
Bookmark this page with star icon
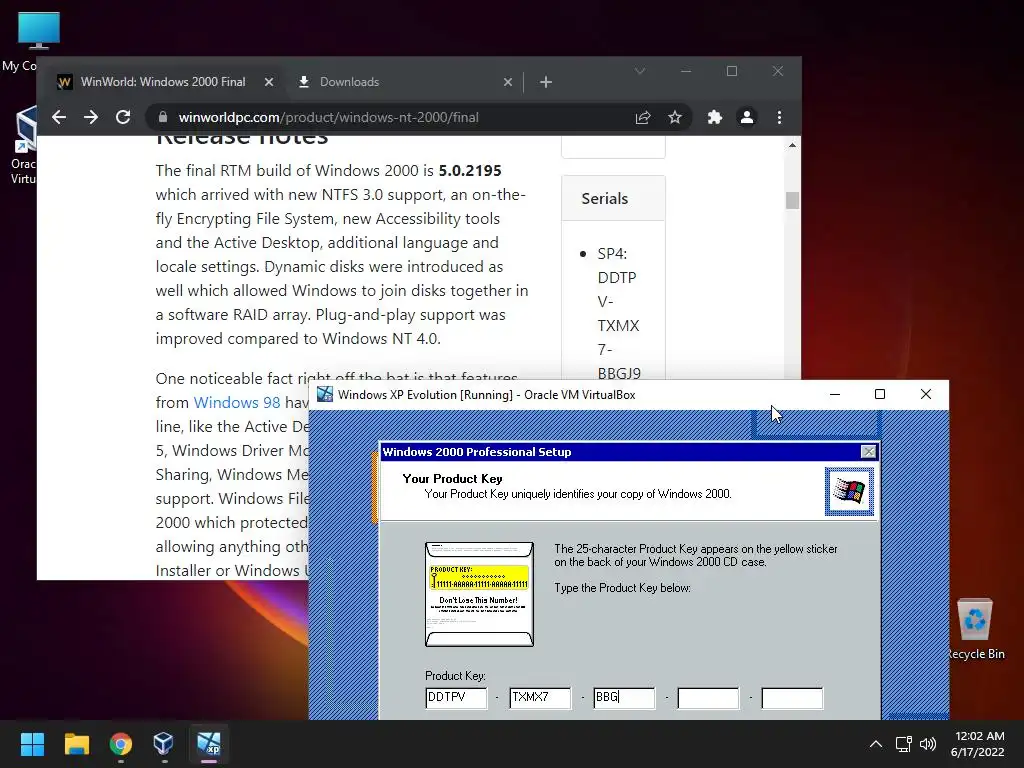pyautogui.click(x=675, y=118)
